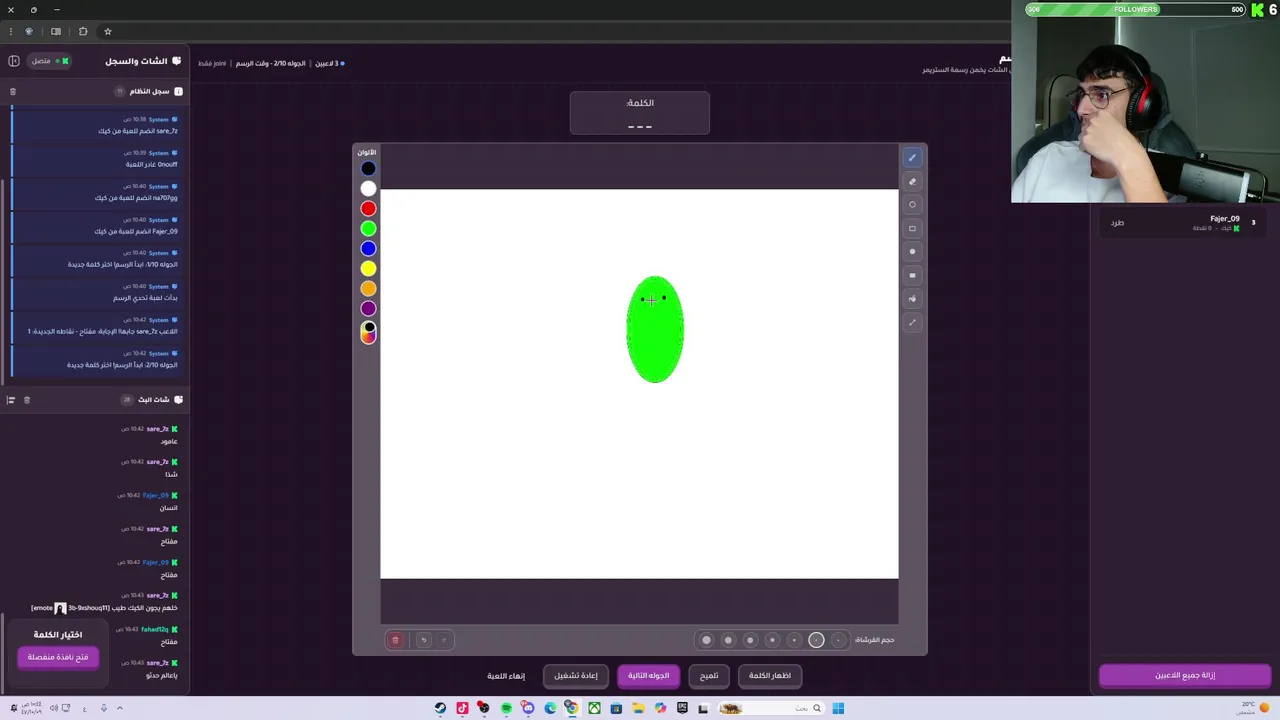Screen dimensions: 1280x720
Task: Click the إنهاء اللعبة end game link
Action: (x=506, y=676)
